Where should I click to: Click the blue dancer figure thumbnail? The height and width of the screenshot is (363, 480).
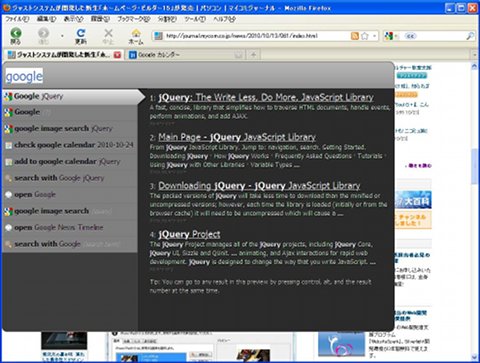[x=341, y=344]
